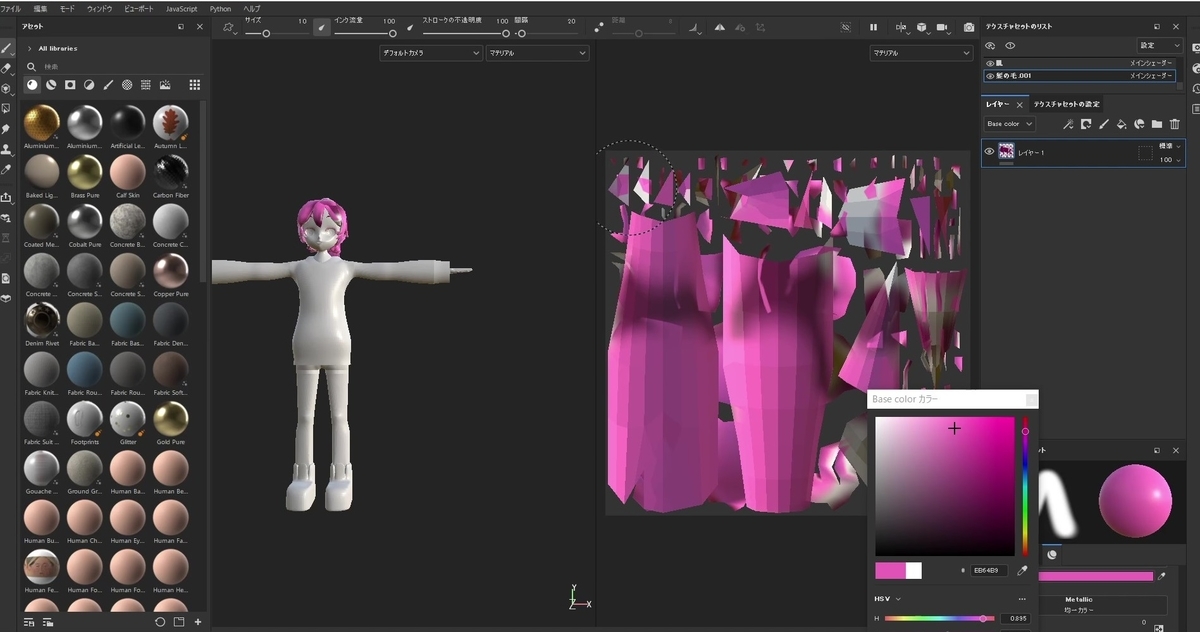The height and width of the screenshot is (632, 1200).
Task: Expand the All libraries tree
Action: [x=30, y=48]
